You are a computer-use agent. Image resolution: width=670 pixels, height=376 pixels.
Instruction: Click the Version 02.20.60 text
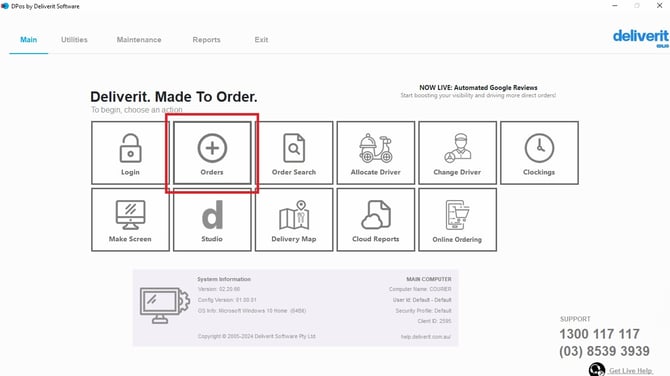click(x=219, y=289)
